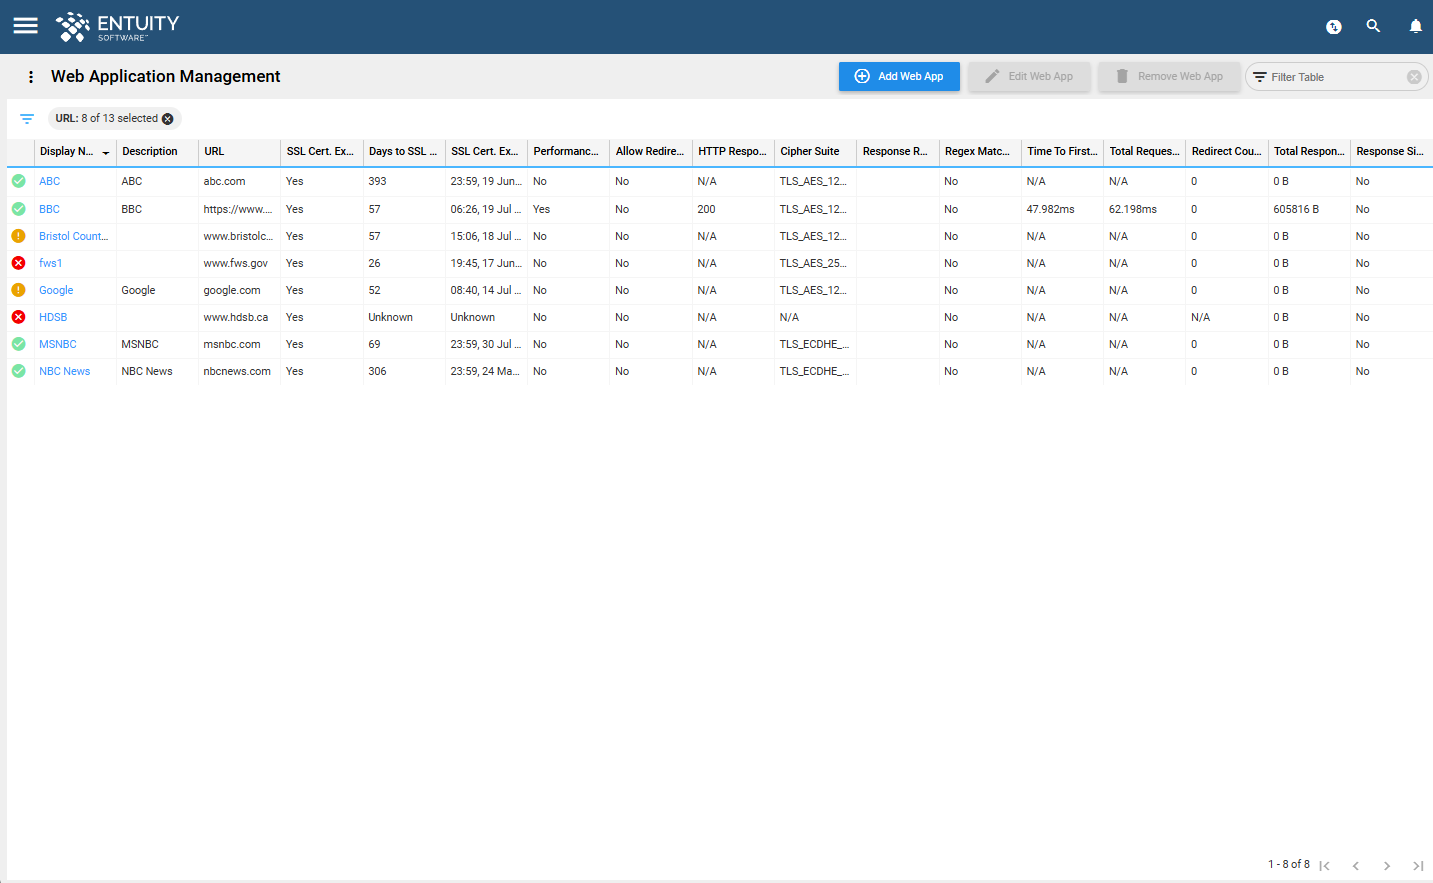Select the nbcnews.com URL cell
The height and width of the screenshot is (883, 1433).
pyautogui.click(x=237, y=372)
